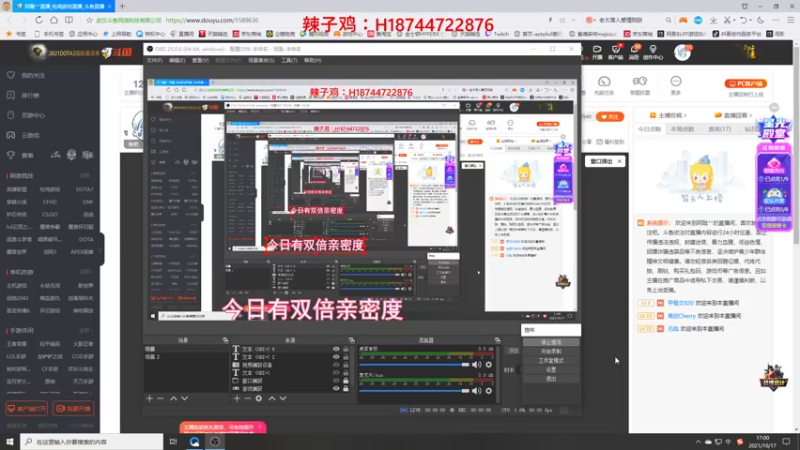Expand 主播投稿 chevron

685,115
